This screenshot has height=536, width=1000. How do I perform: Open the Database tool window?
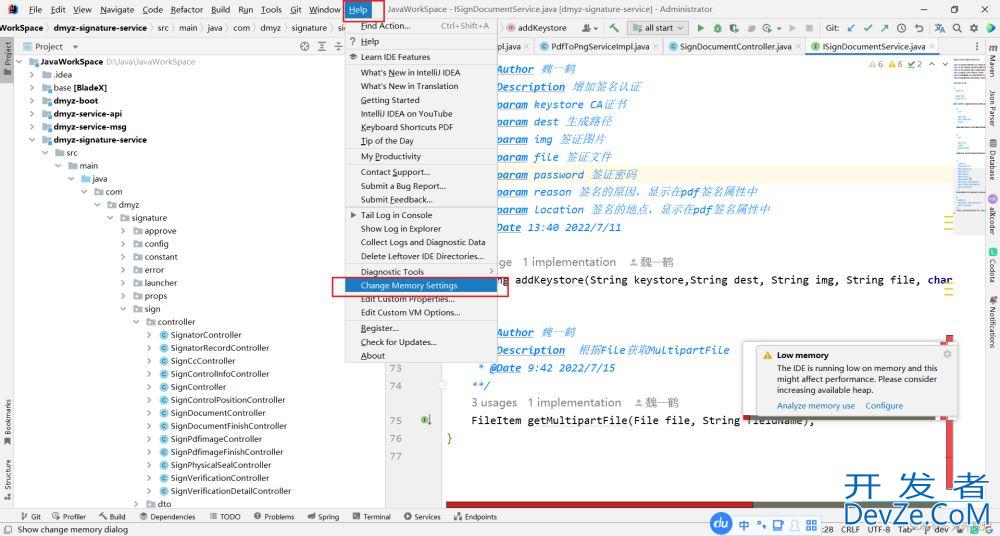[992, 160]
